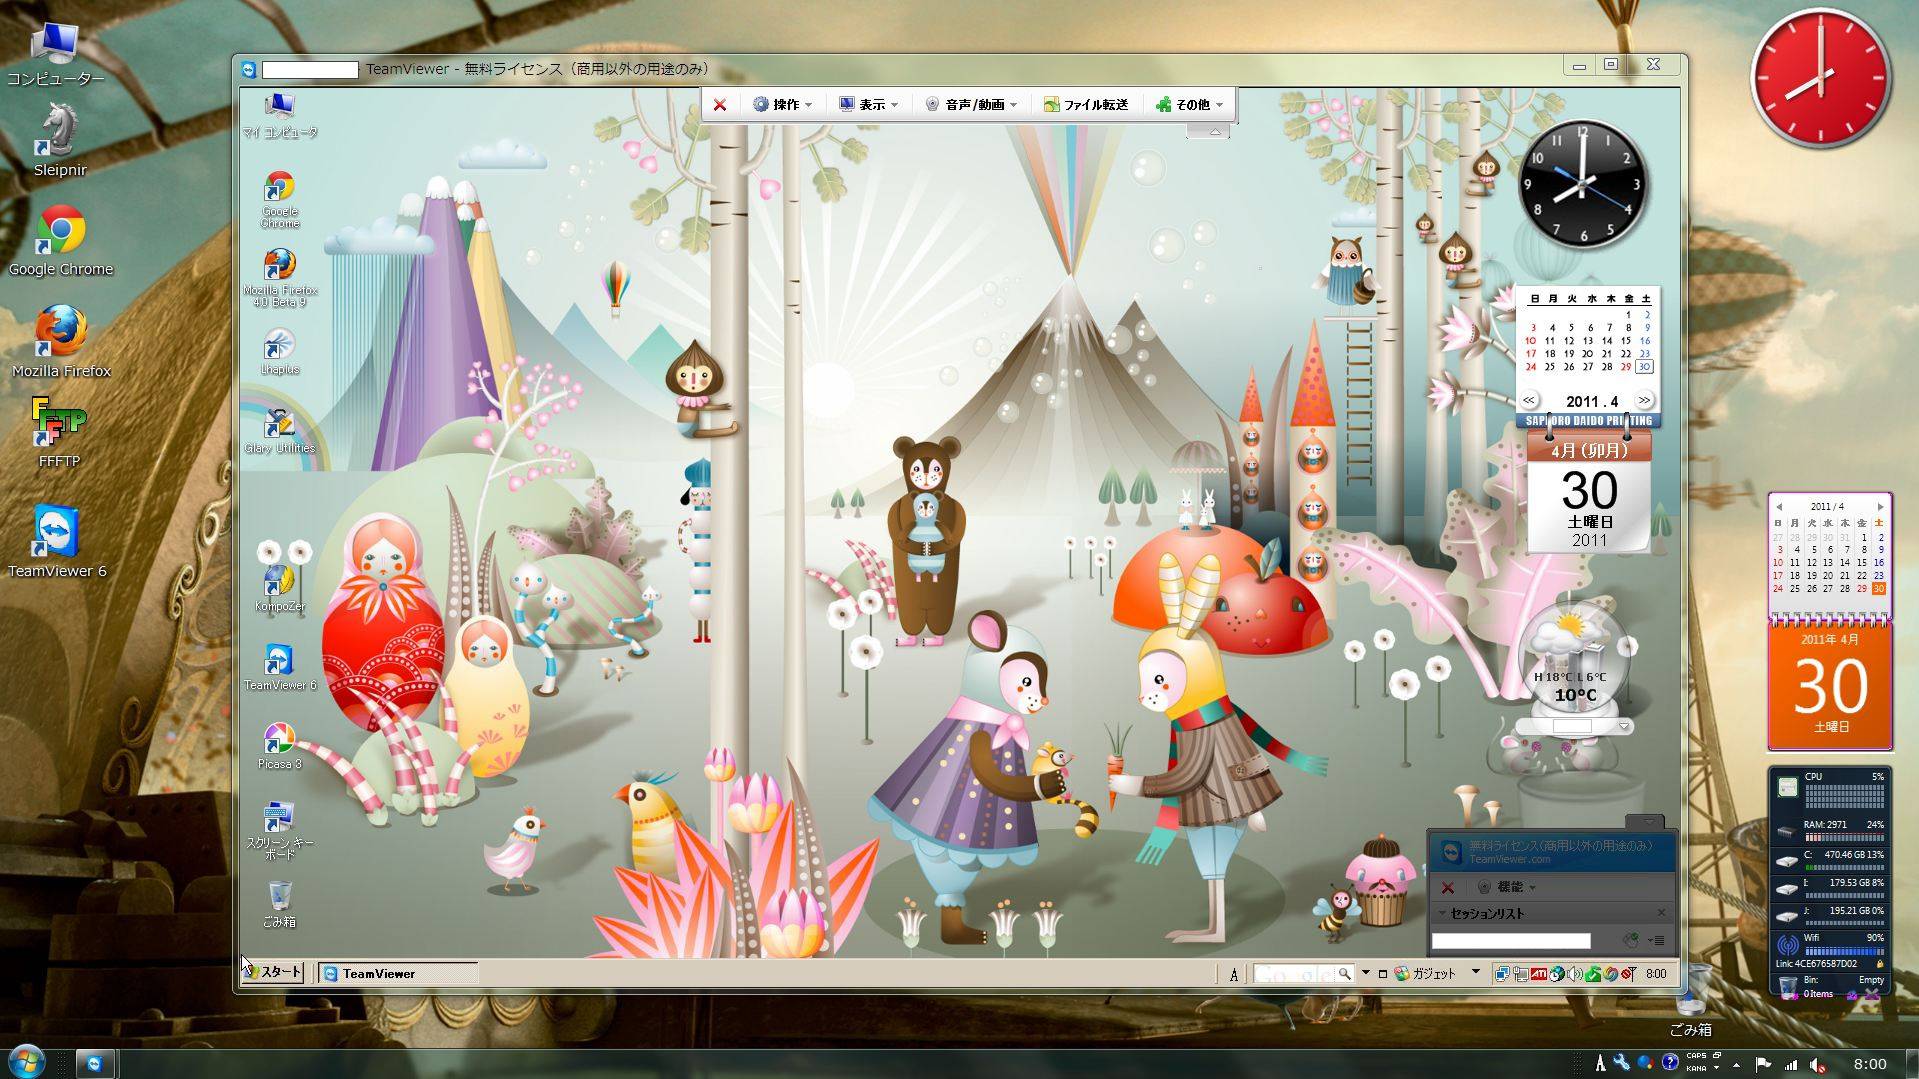This screenshot has height=1079, width=1919.
Task: Click the IME help question-mark icon
Action: click(1669, 1063)
